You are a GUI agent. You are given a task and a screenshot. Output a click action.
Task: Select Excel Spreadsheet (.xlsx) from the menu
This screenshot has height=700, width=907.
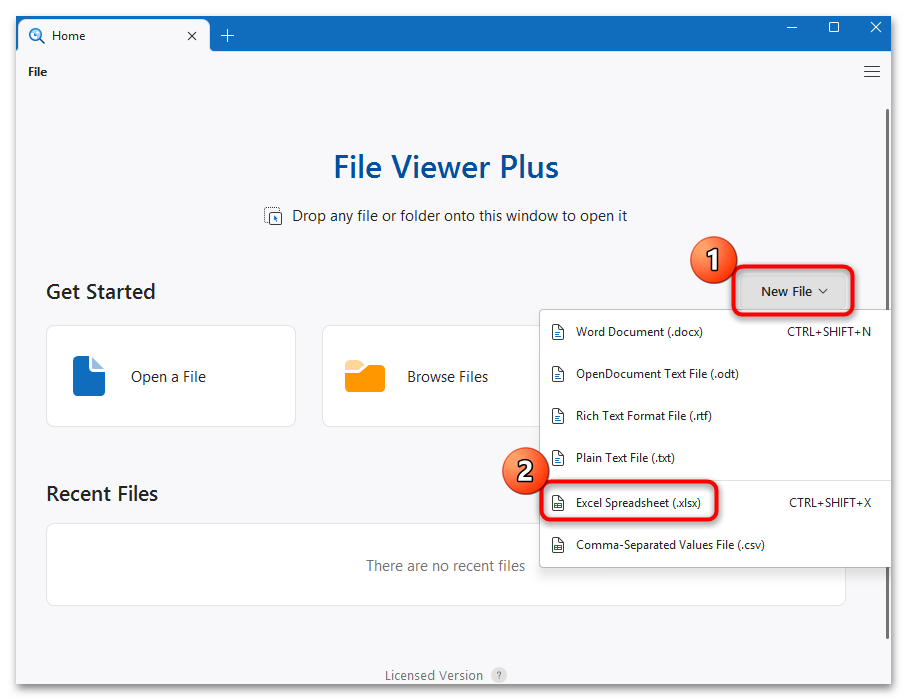(x=640, y=502)
